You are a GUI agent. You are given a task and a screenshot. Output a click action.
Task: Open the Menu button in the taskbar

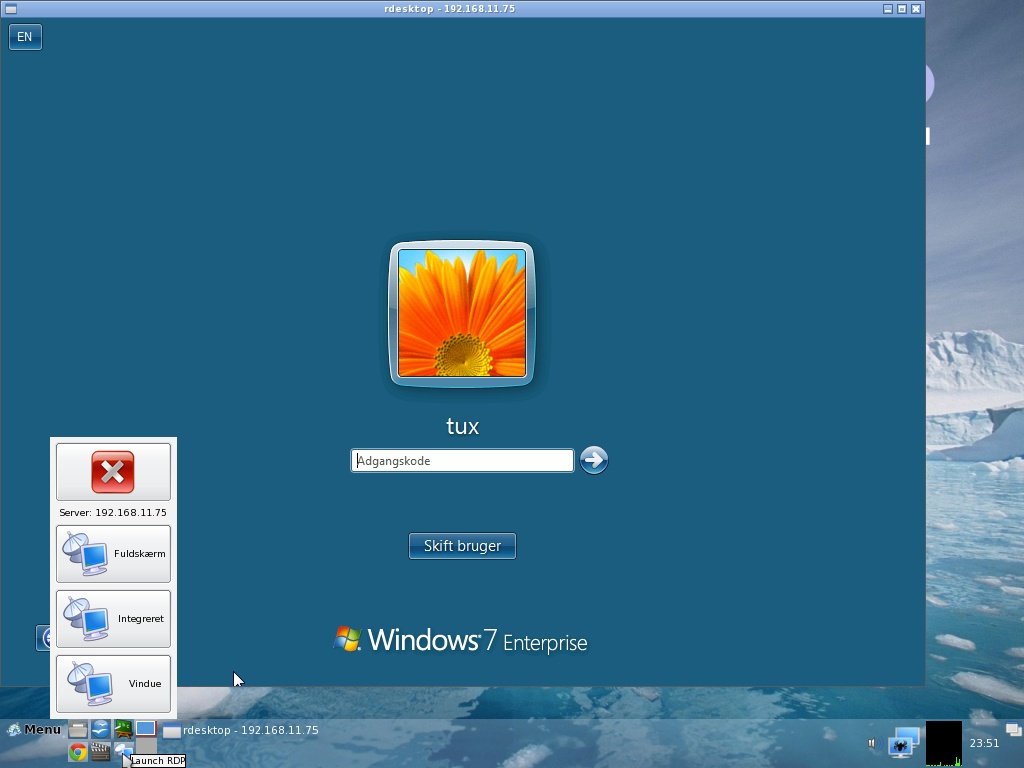point(34,729)
